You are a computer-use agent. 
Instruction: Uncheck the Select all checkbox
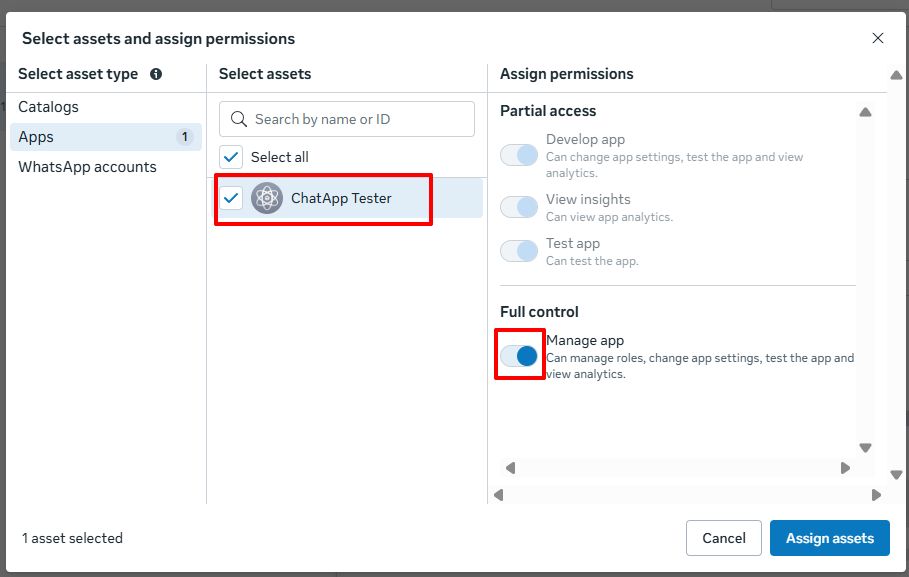(231, 157)
